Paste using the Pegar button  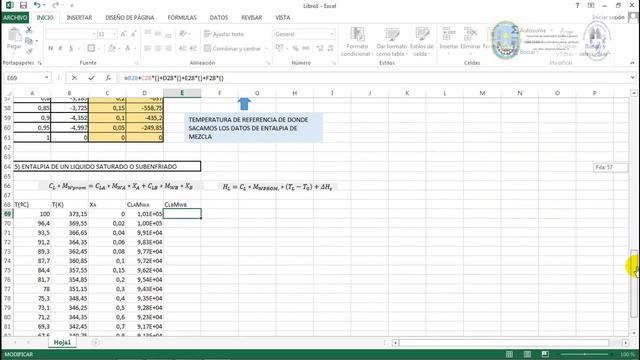14,39
